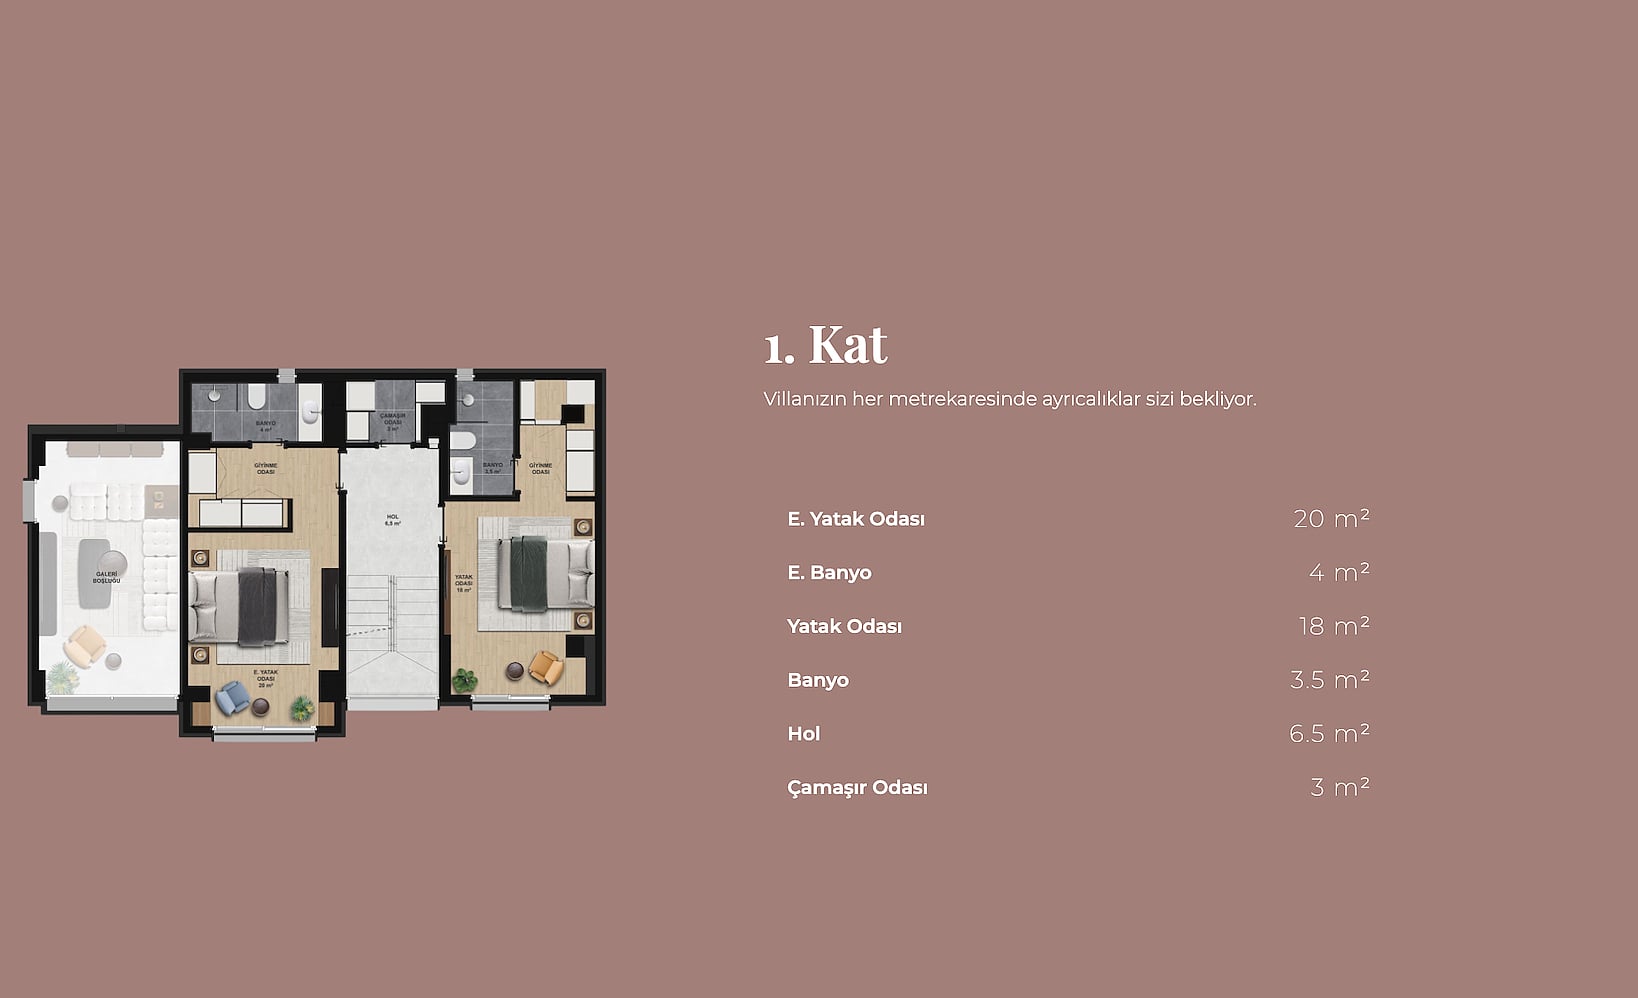The image size is (1638, 998).
Task: Click 'E. Banyo' in the room list
Action: click(829, 573)
